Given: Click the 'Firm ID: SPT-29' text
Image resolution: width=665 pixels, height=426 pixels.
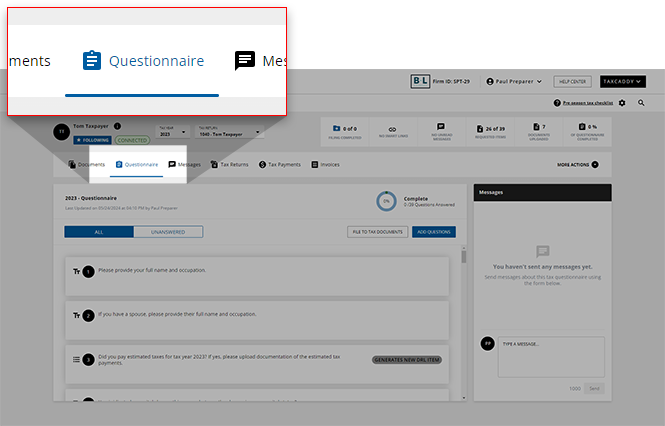Looking at the screenshot, I should click(451, 81).
